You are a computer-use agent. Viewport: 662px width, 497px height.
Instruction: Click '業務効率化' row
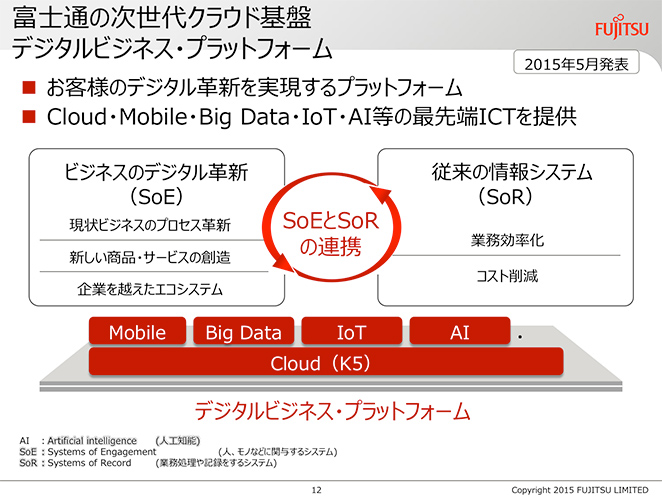[507, 240]
